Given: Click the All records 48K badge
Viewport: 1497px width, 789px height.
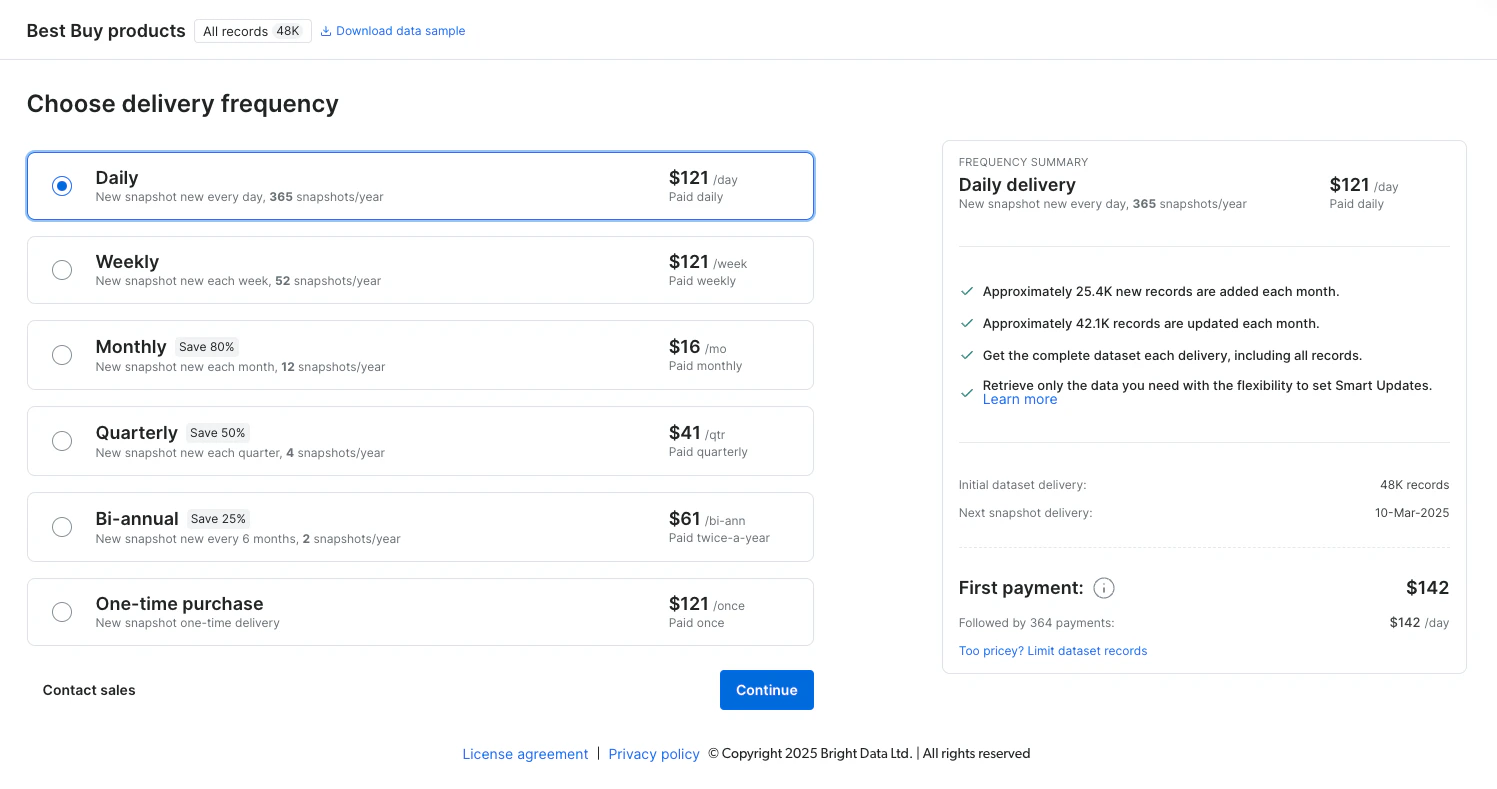Looking at the screenshot, I should pos(252,31).
